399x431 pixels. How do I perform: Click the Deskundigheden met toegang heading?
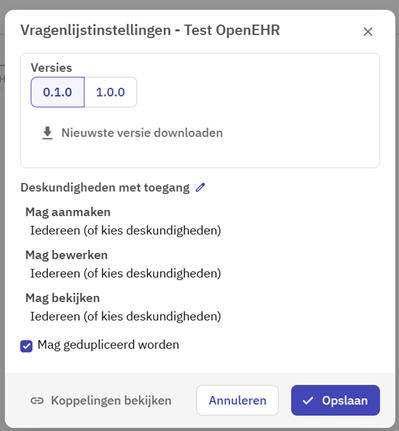tap(105, 188)
